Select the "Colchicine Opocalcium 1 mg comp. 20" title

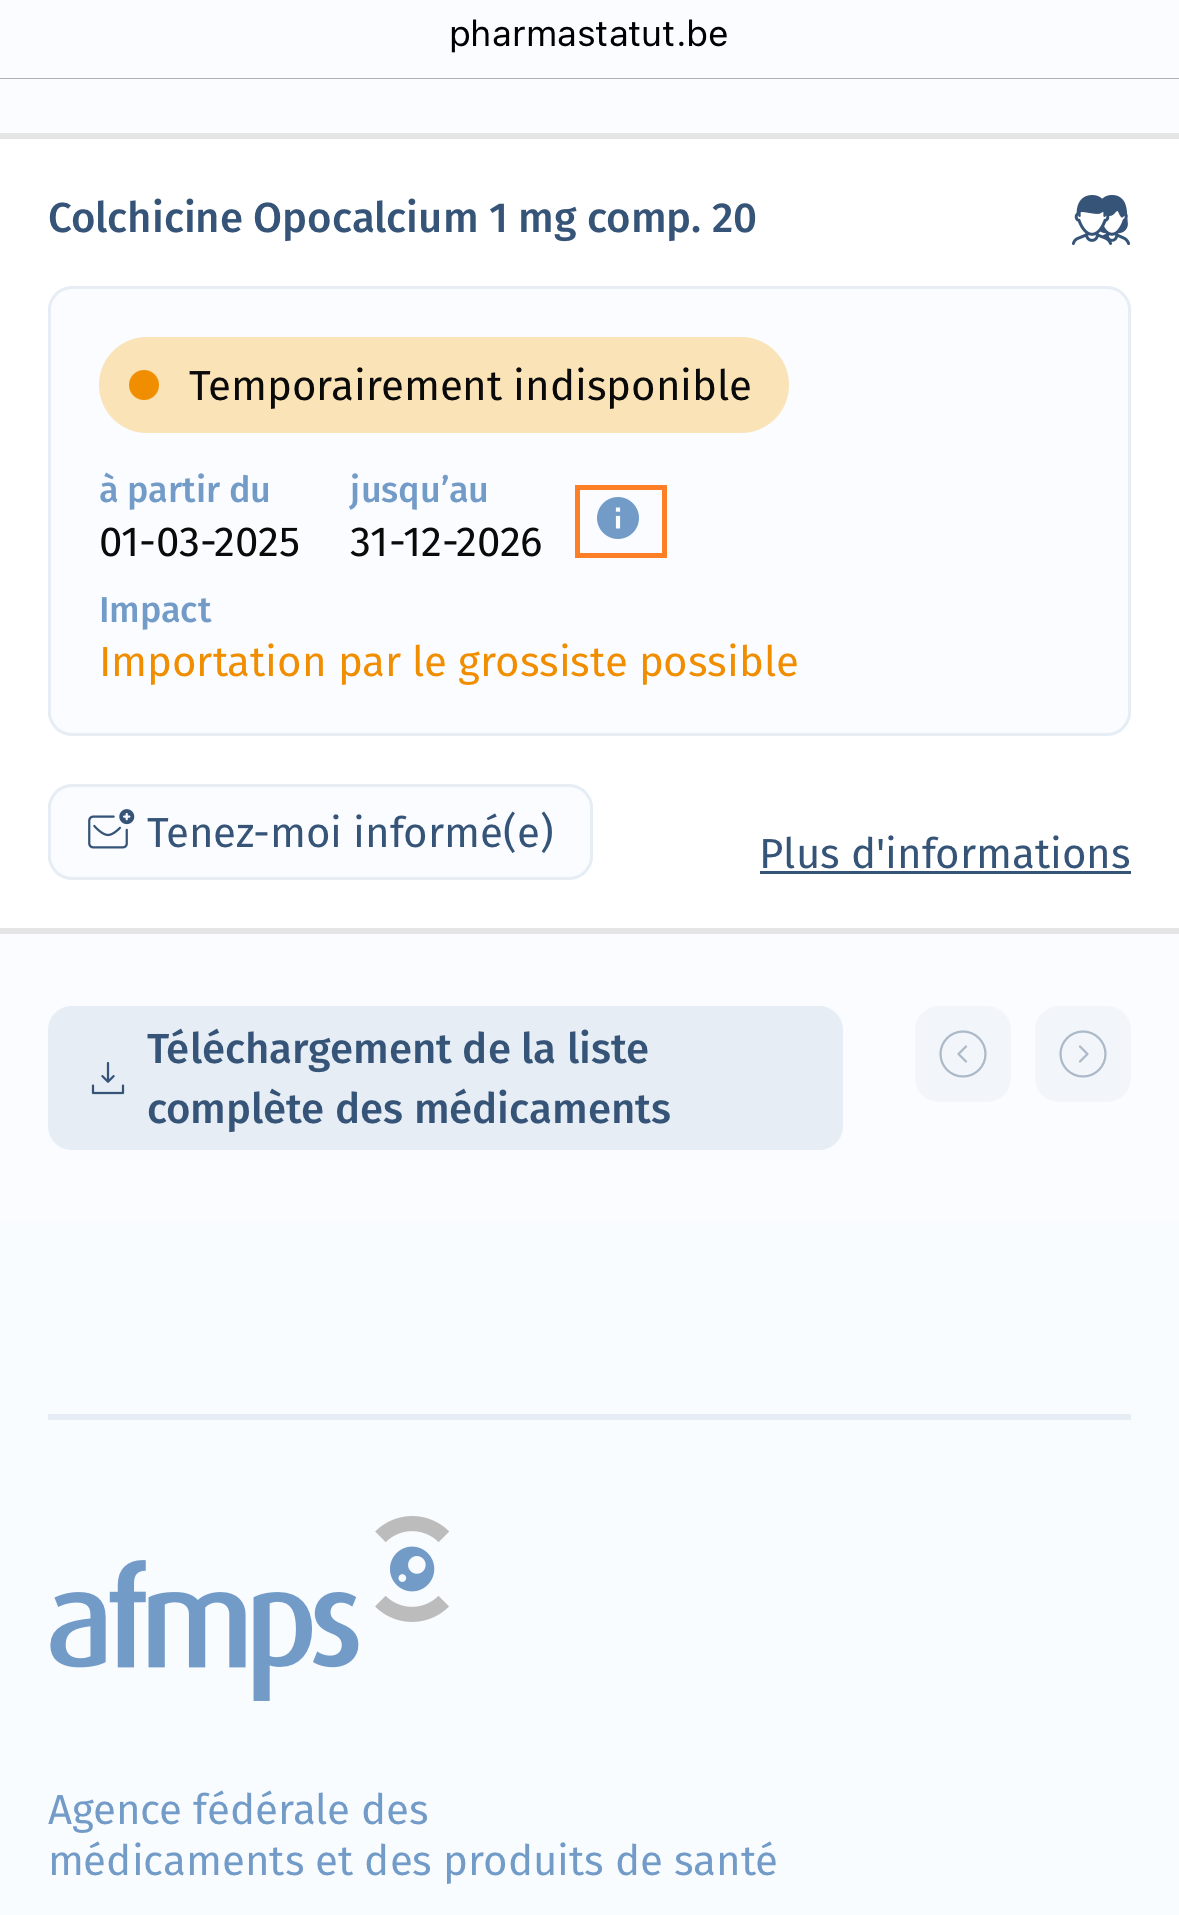(402, 218)
